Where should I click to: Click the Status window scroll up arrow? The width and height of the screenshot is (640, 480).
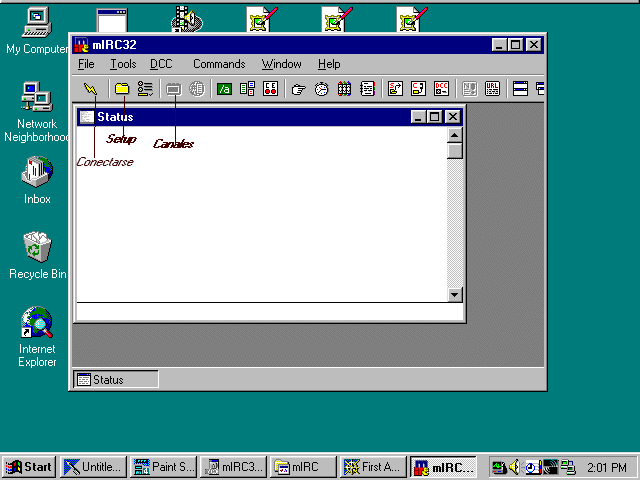point(455,135)
